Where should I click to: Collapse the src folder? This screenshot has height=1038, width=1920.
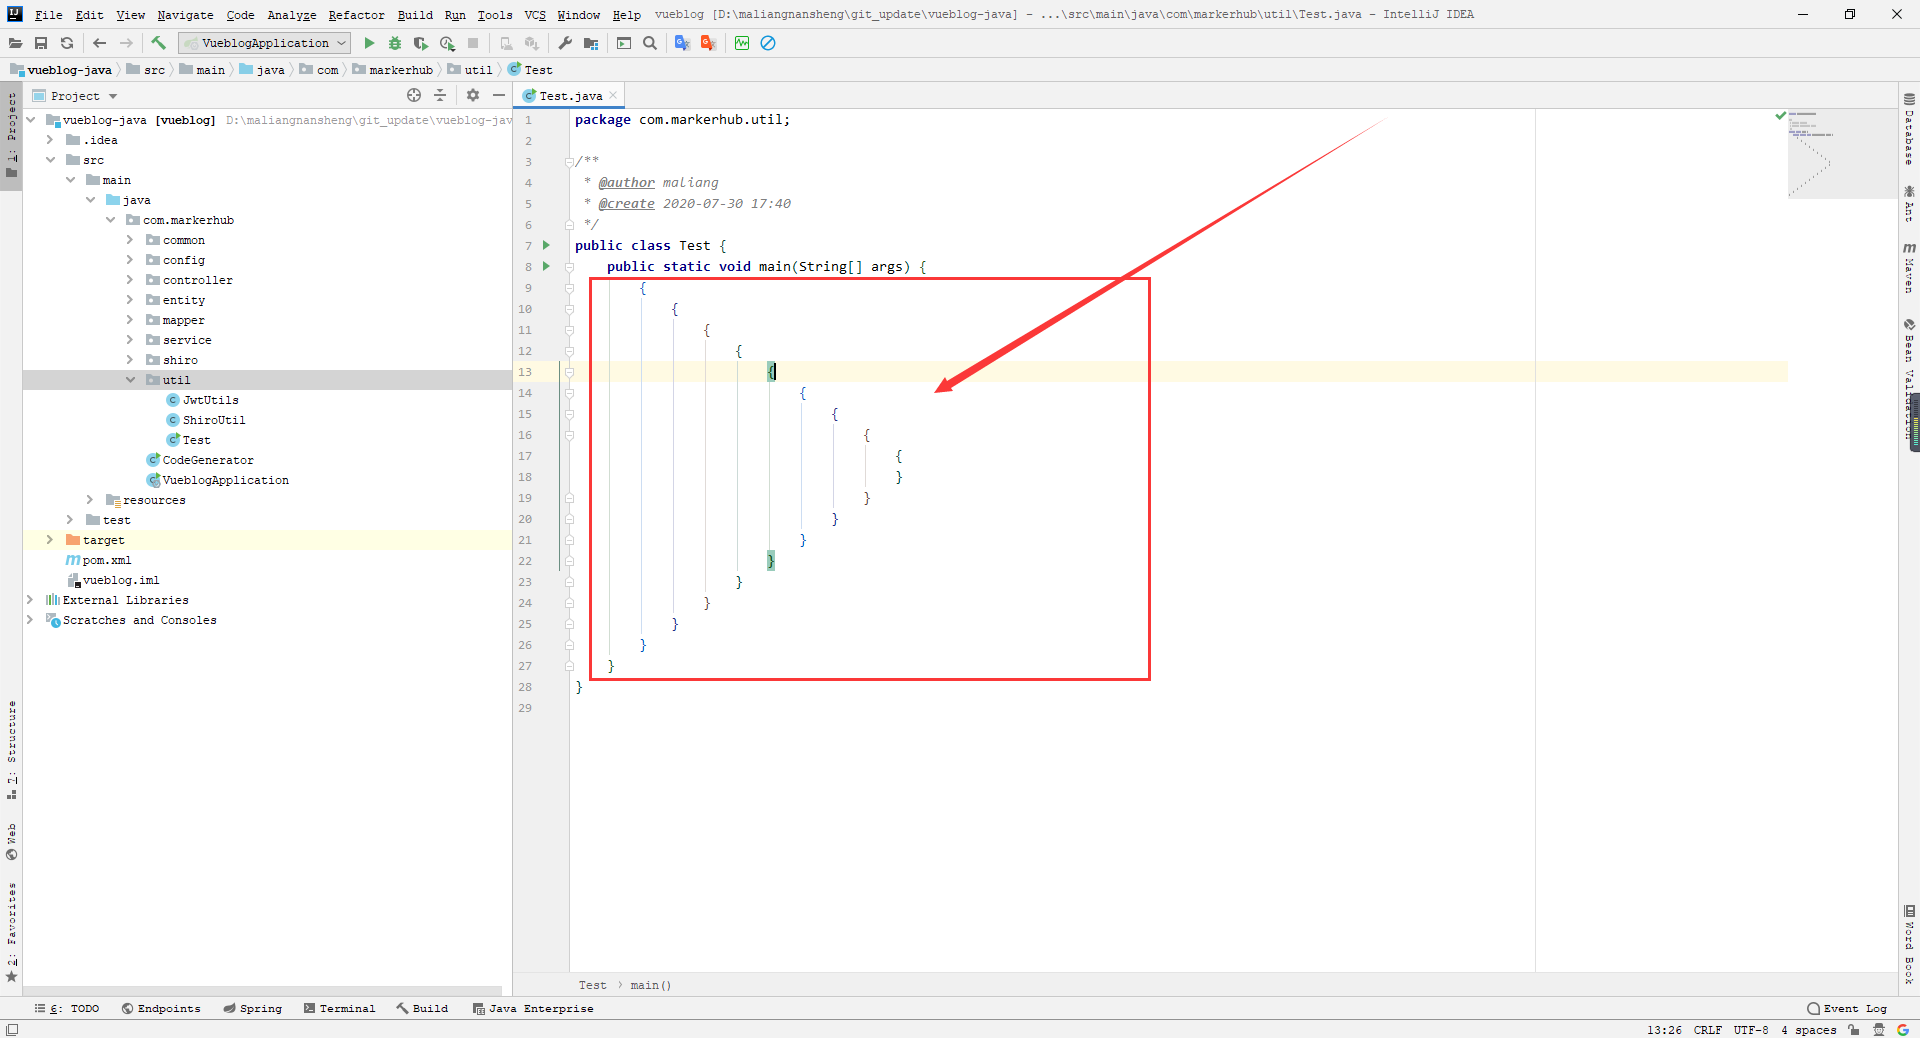(x=50, y=160)
